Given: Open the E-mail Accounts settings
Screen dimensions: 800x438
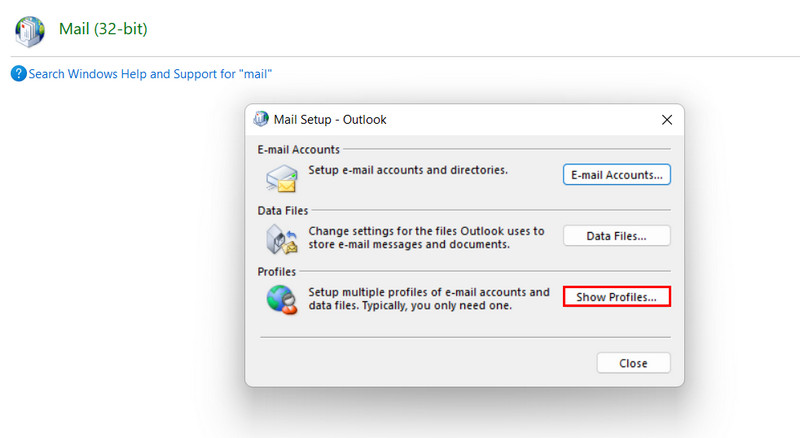Looking at the screenshot, I should (x=616, y=175).
